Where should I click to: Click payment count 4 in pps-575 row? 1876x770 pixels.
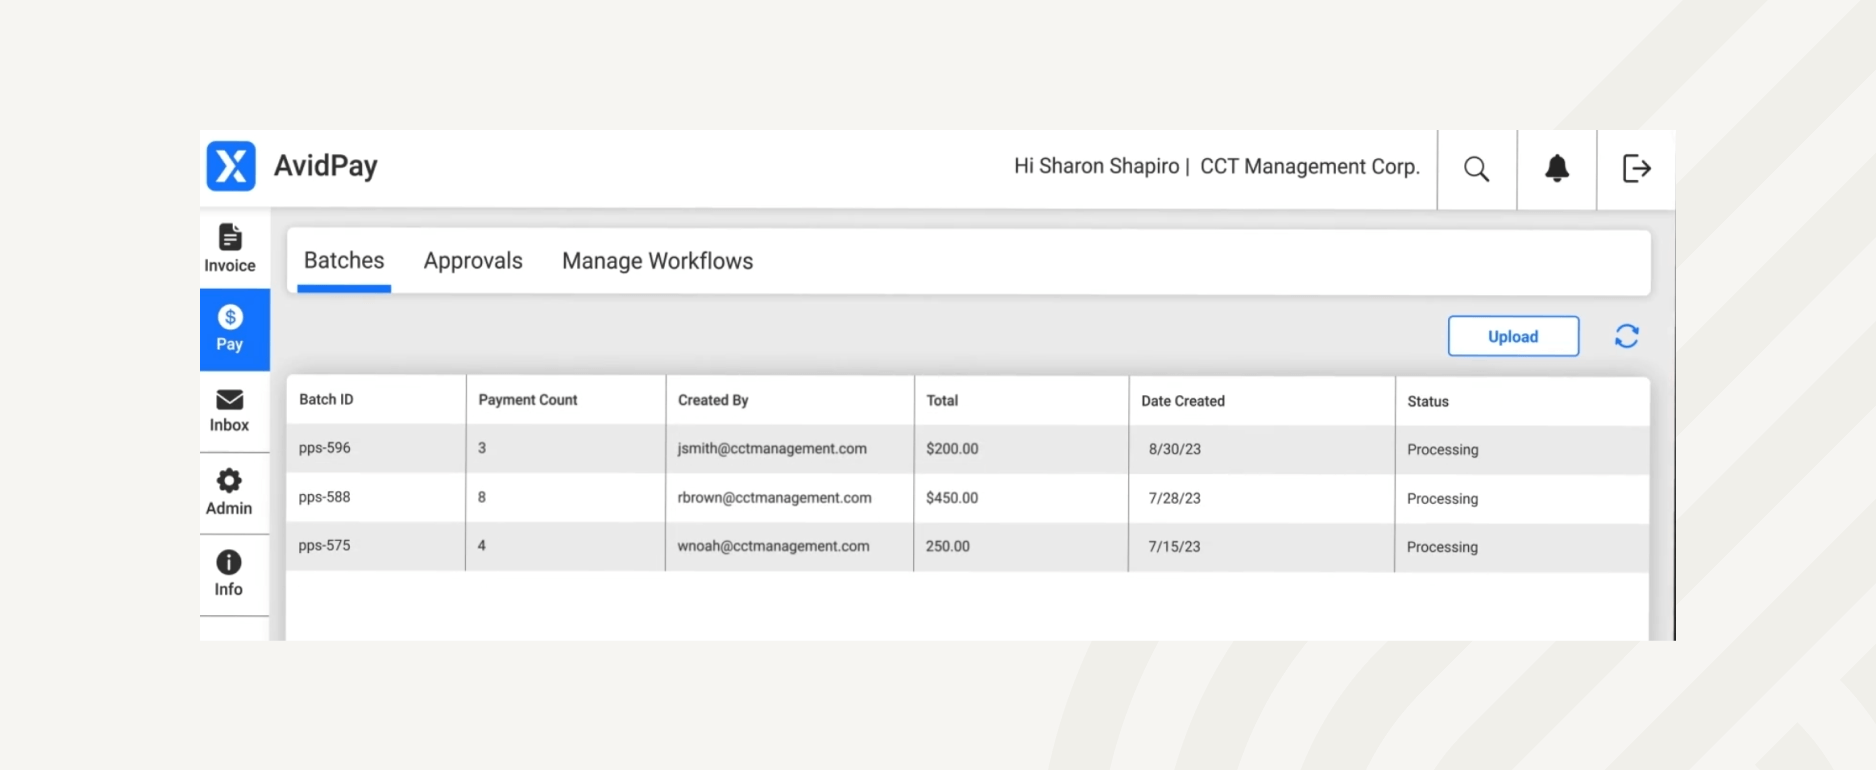(482, 546)
